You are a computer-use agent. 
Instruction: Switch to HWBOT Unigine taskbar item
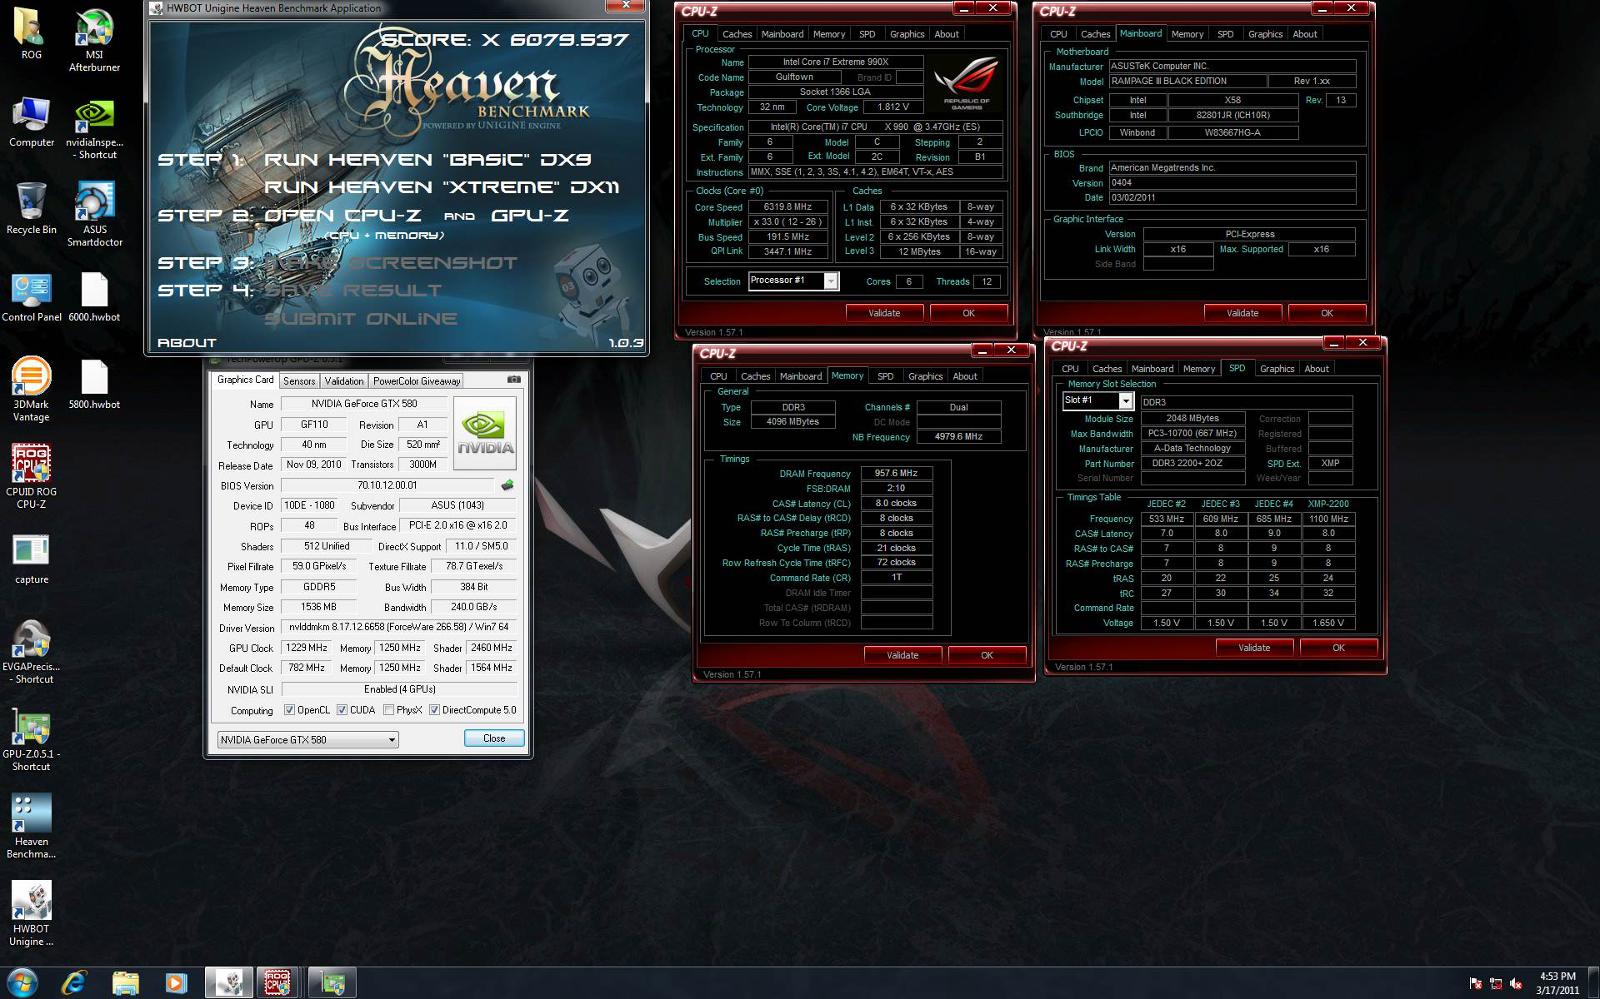[229, 983]
